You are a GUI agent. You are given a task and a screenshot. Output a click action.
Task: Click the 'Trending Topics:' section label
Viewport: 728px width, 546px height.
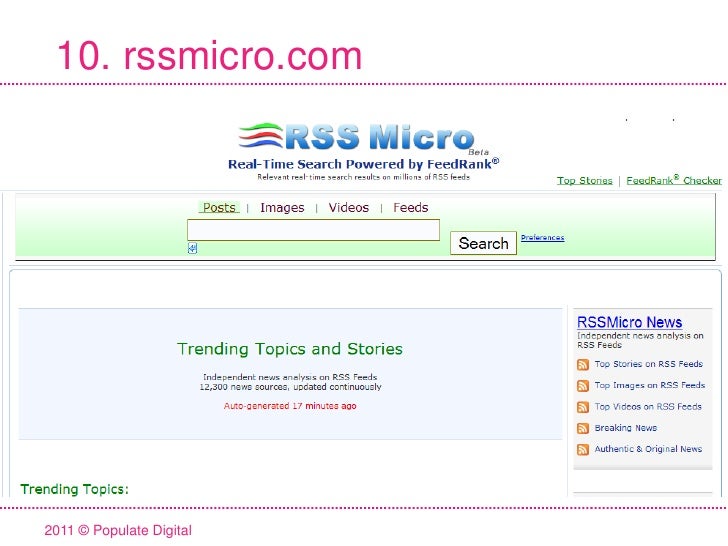click(74, 489)
